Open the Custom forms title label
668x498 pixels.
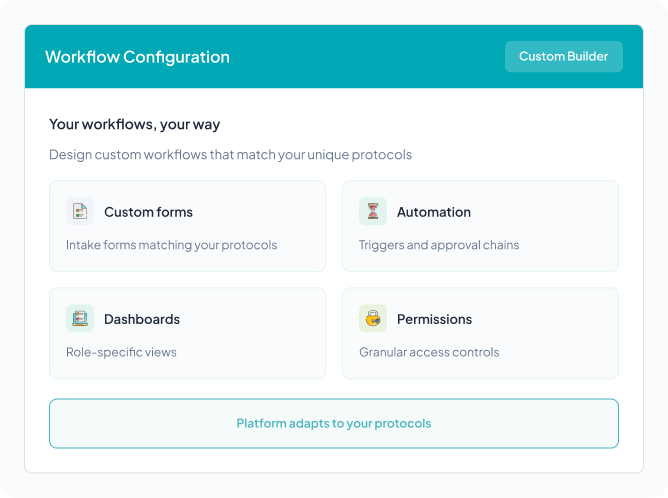tap(148, 212)
